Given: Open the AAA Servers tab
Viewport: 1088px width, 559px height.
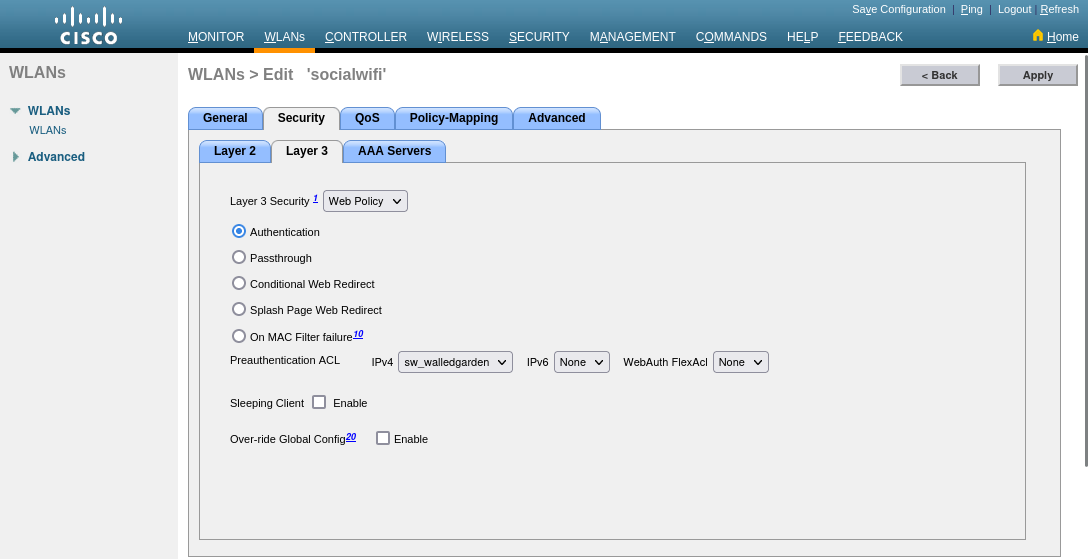Looking at the screenshot, I should [394, 151].
